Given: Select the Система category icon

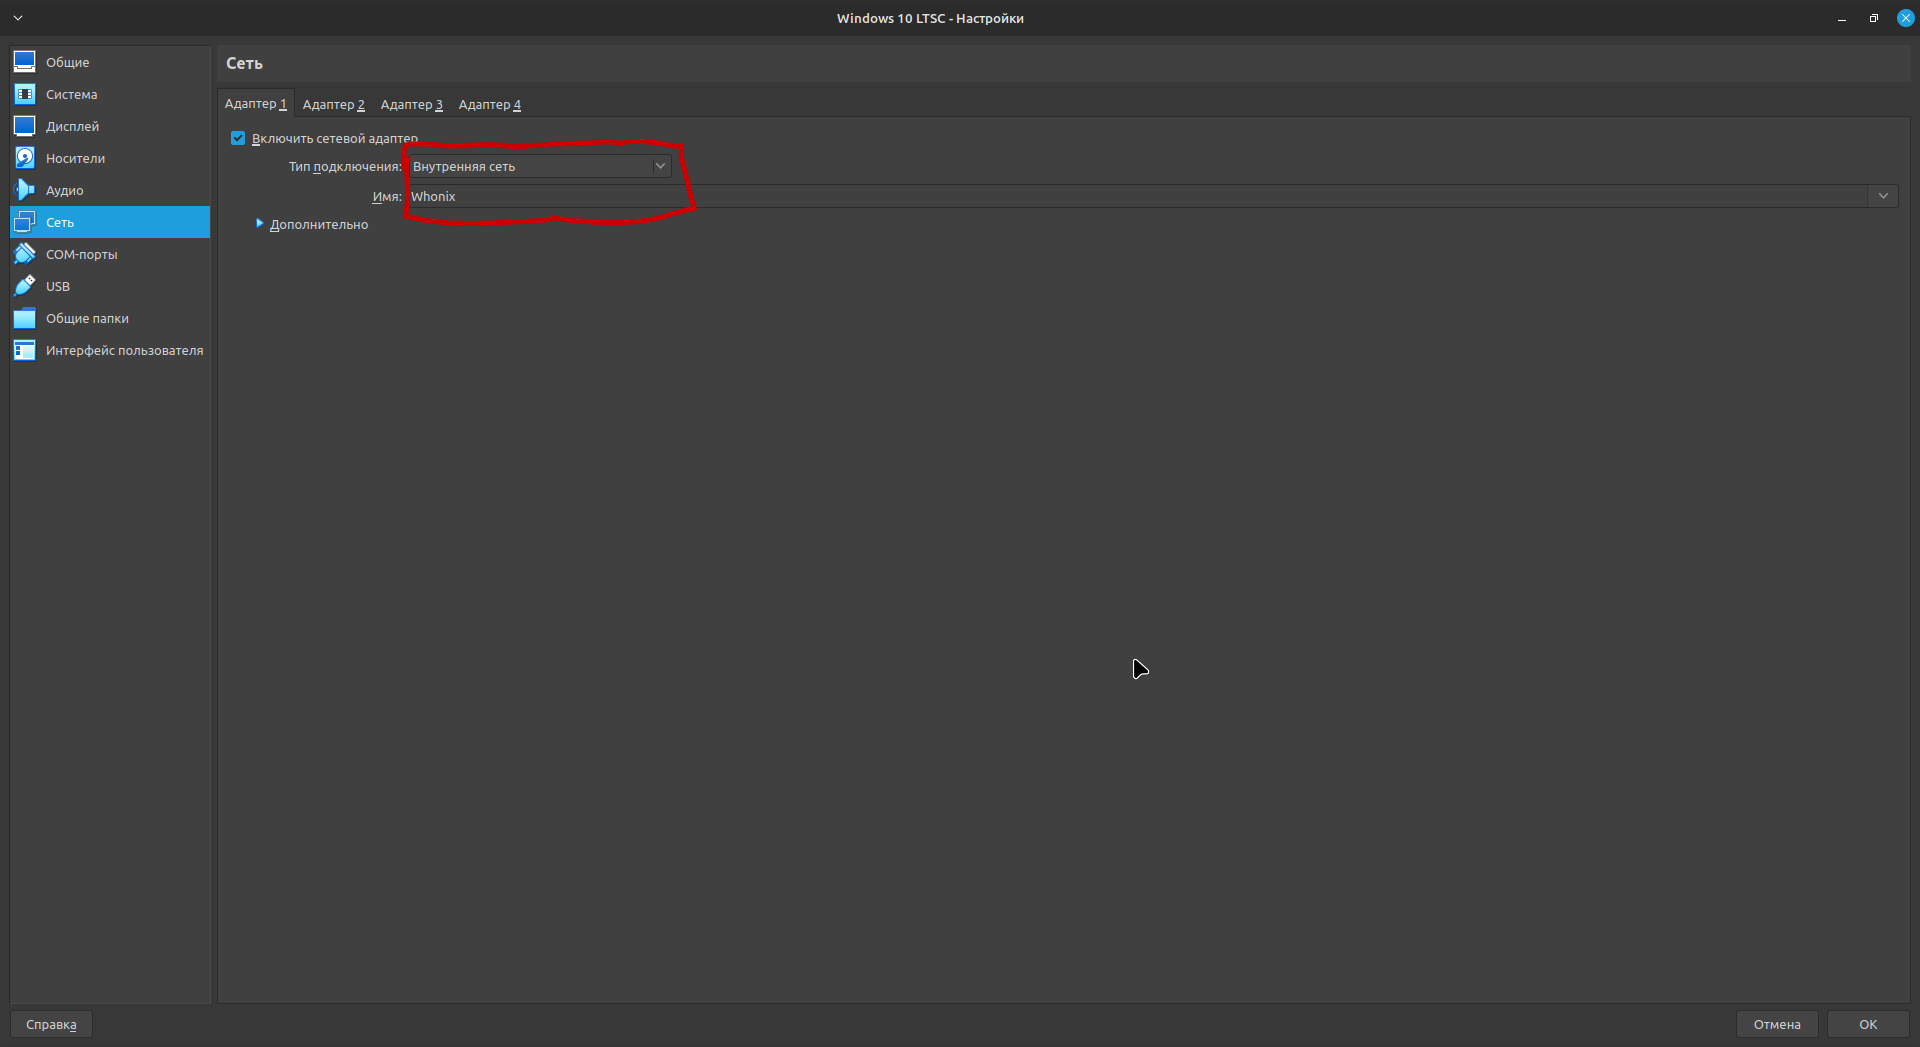Looking at the screenshot, I should (25, 94).
